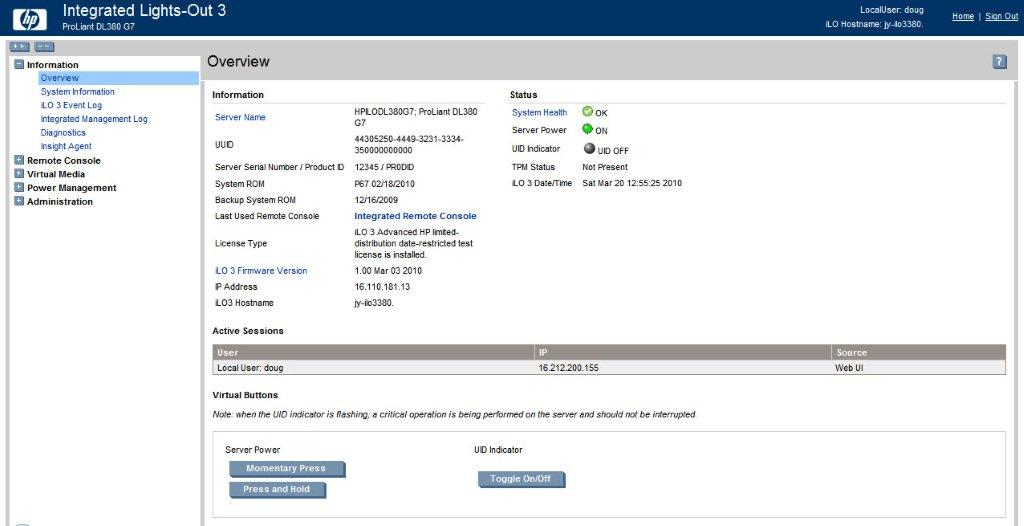
Task: Open the iLO 3 Firmware Version link
Action: point(261,271)
